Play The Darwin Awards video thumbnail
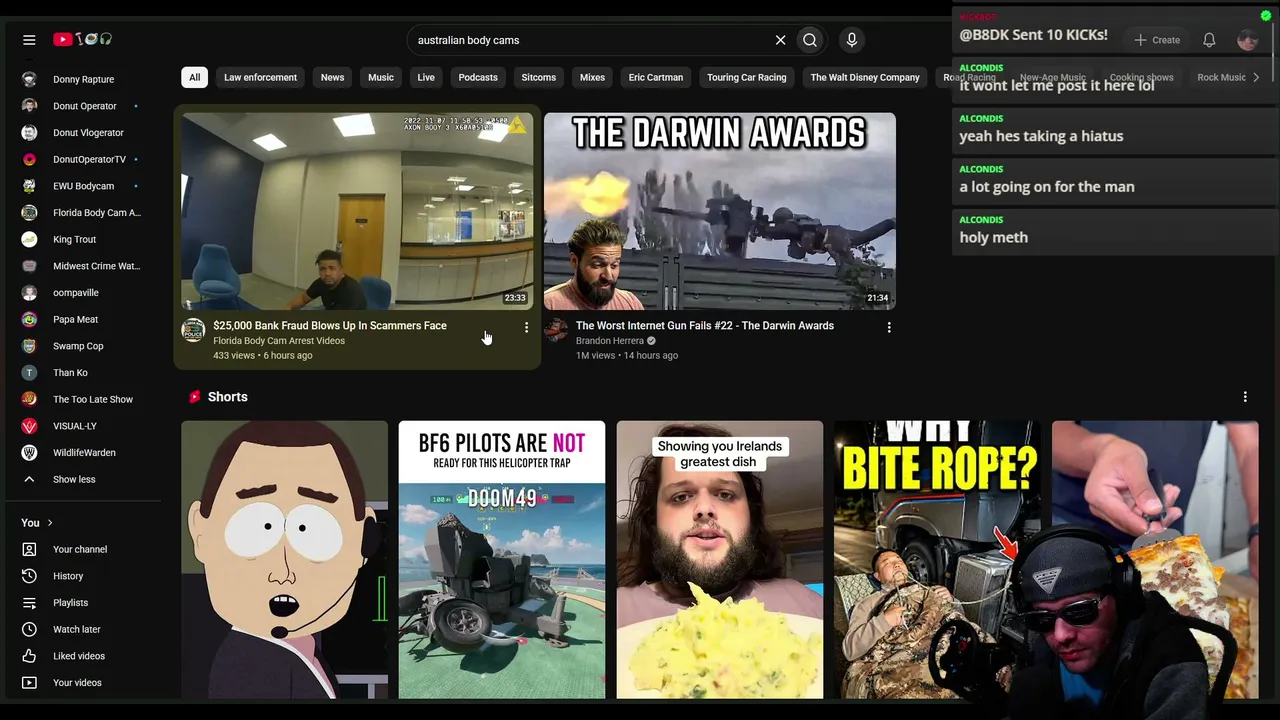The height and width of the screenshot is (720, 1280). click(x=720, y=211)
